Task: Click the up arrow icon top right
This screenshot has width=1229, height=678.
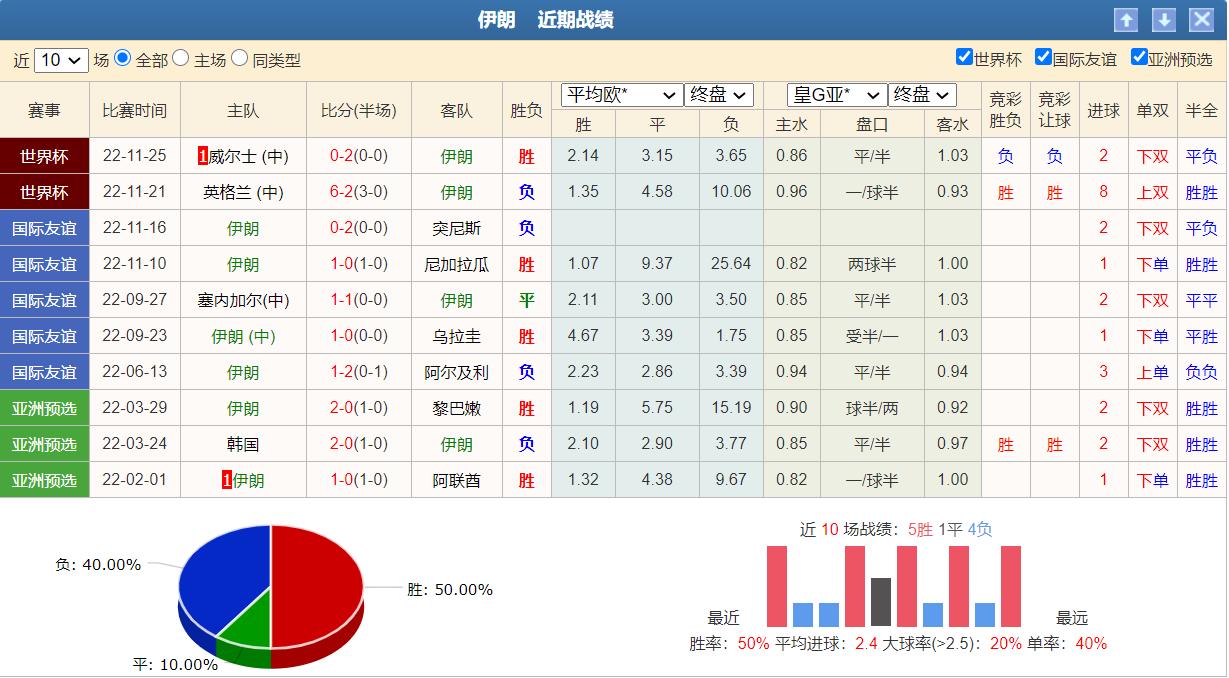Action: 1125,19
